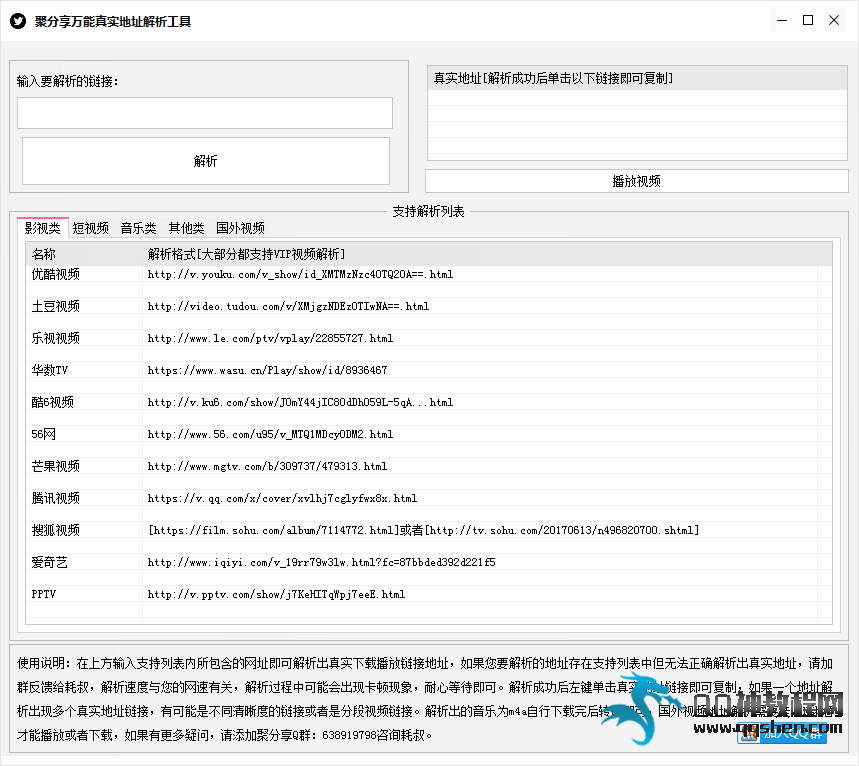Image resolution: width=859 pixels, height=766 pixels.
Task: Click the 解析 button
Action: (x=205, y=161)
